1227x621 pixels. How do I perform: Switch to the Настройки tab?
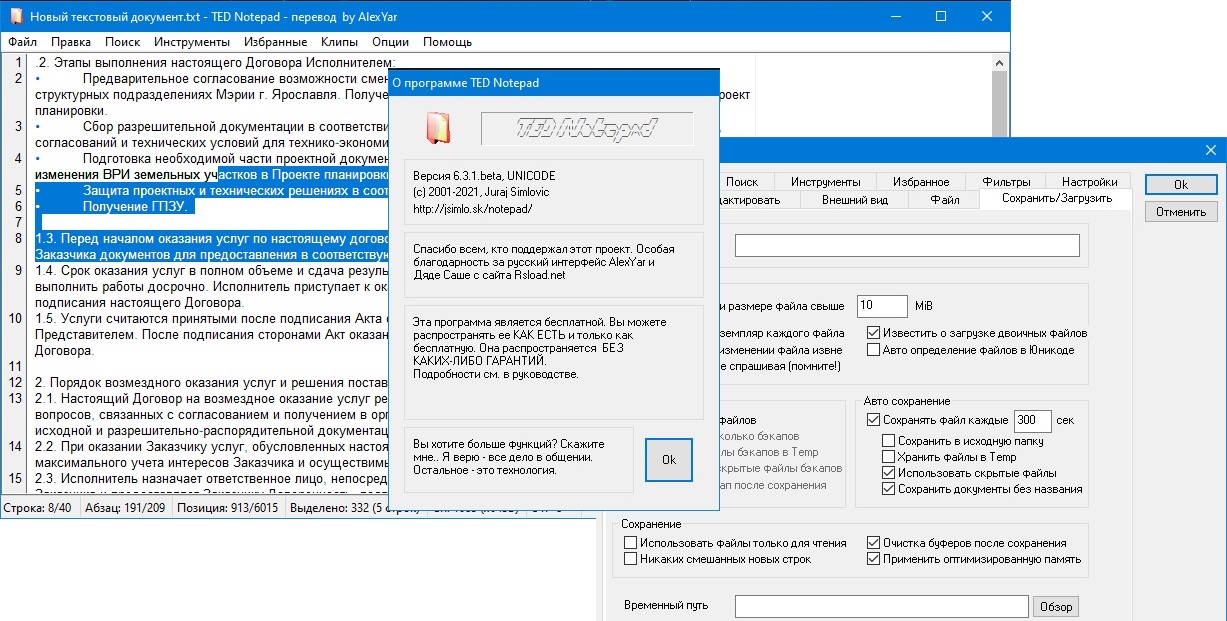(1090, 182)
